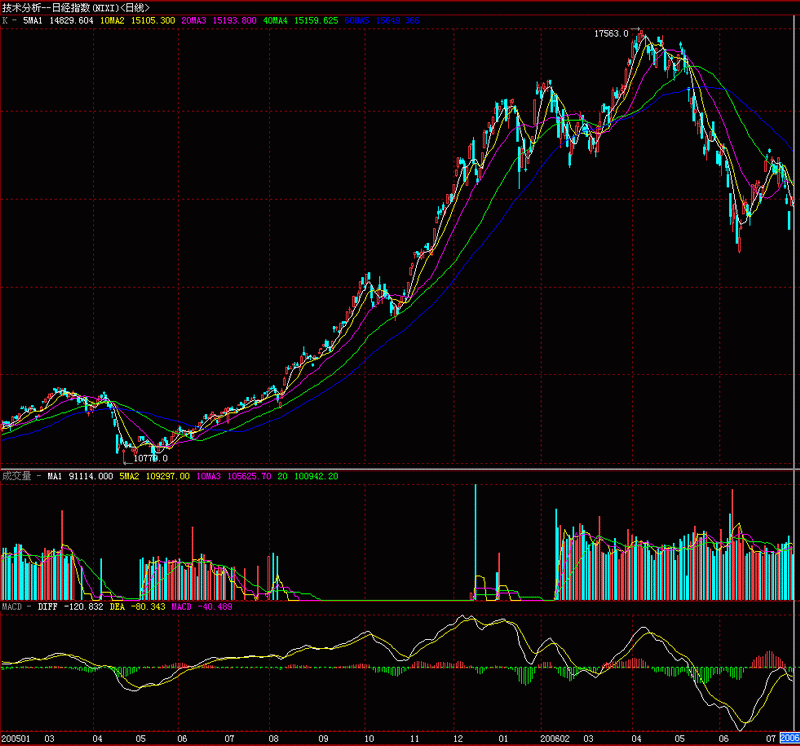Click the 10770.0 lowest price label
The width and height of the screenshot is (800, 746).
pyautogui.click(x=150, y=458)
